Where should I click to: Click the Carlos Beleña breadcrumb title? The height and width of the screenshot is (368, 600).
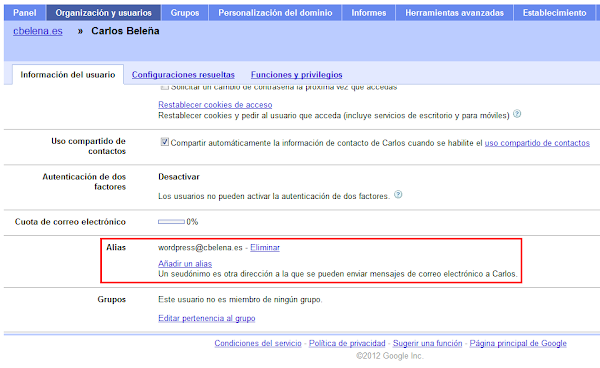pos(125,31)
